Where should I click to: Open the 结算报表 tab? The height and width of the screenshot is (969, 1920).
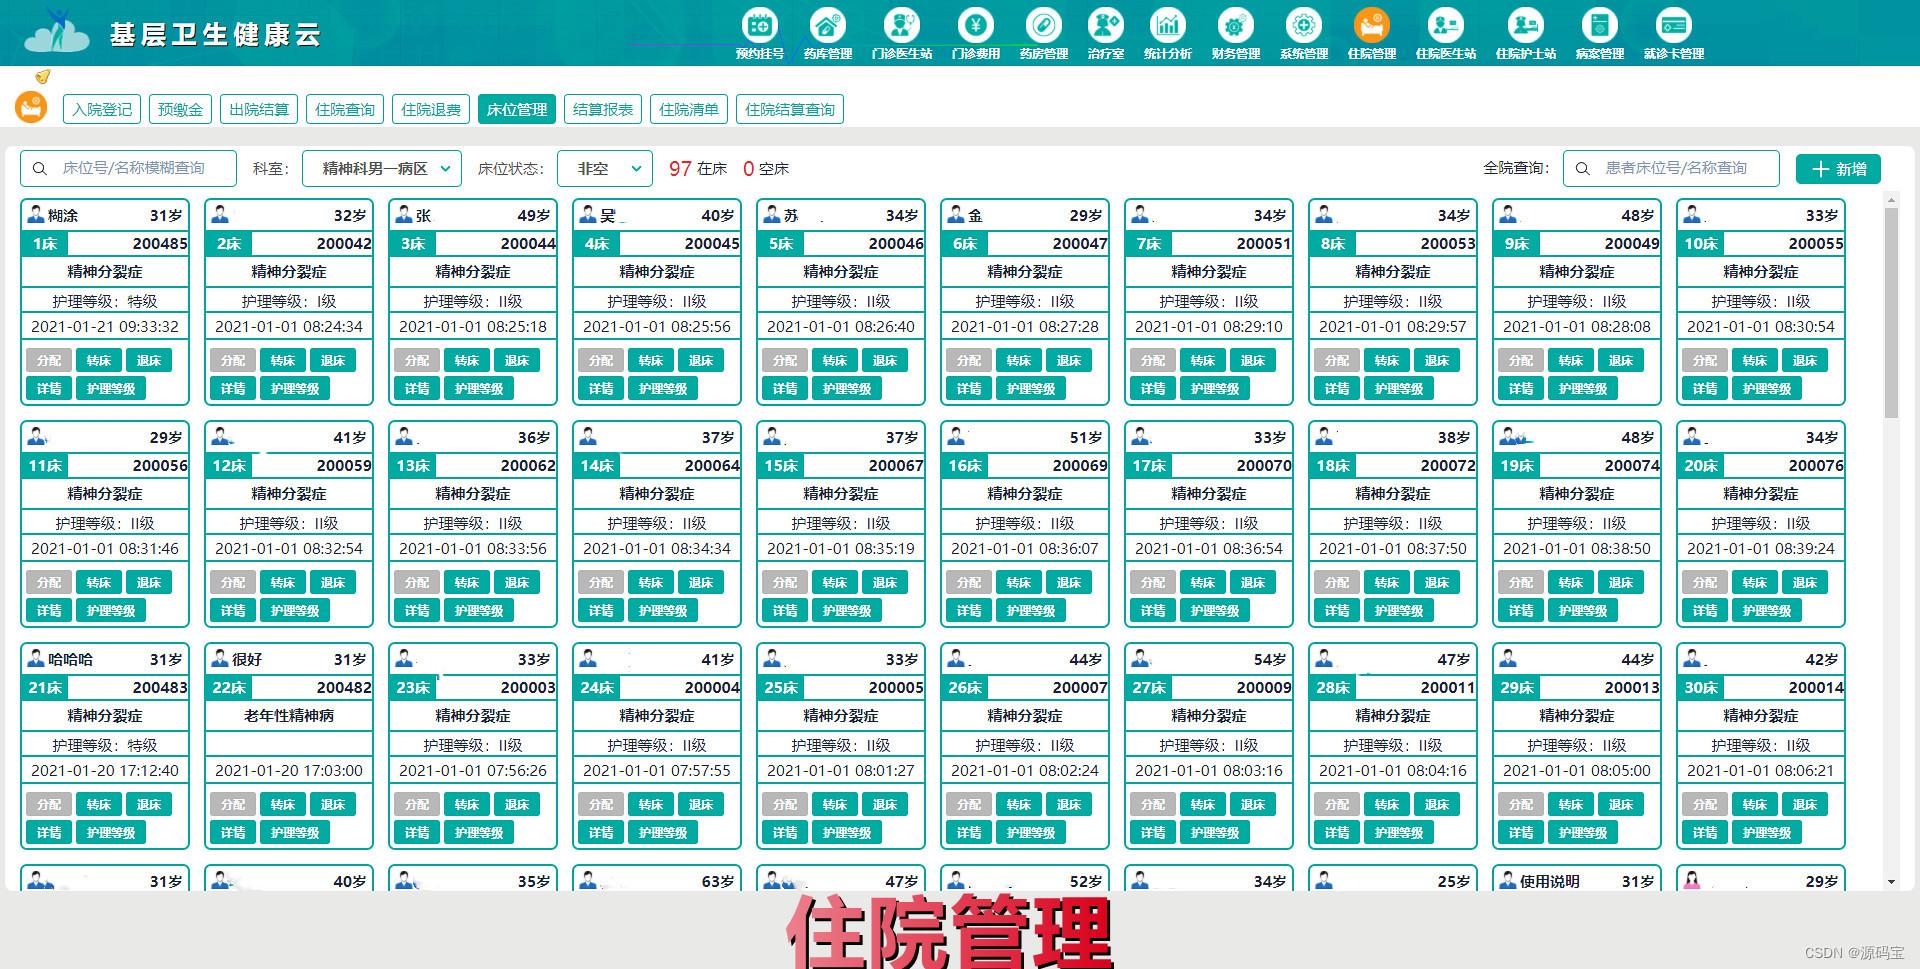pos(601,109)
